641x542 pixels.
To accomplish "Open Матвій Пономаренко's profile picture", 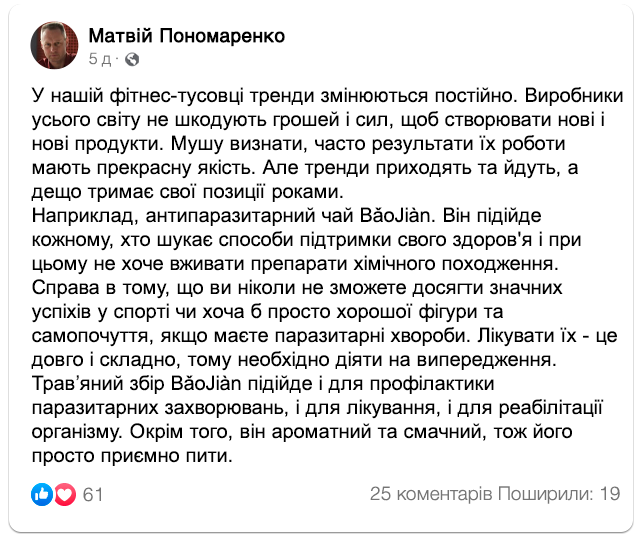I will pos(57,45).
